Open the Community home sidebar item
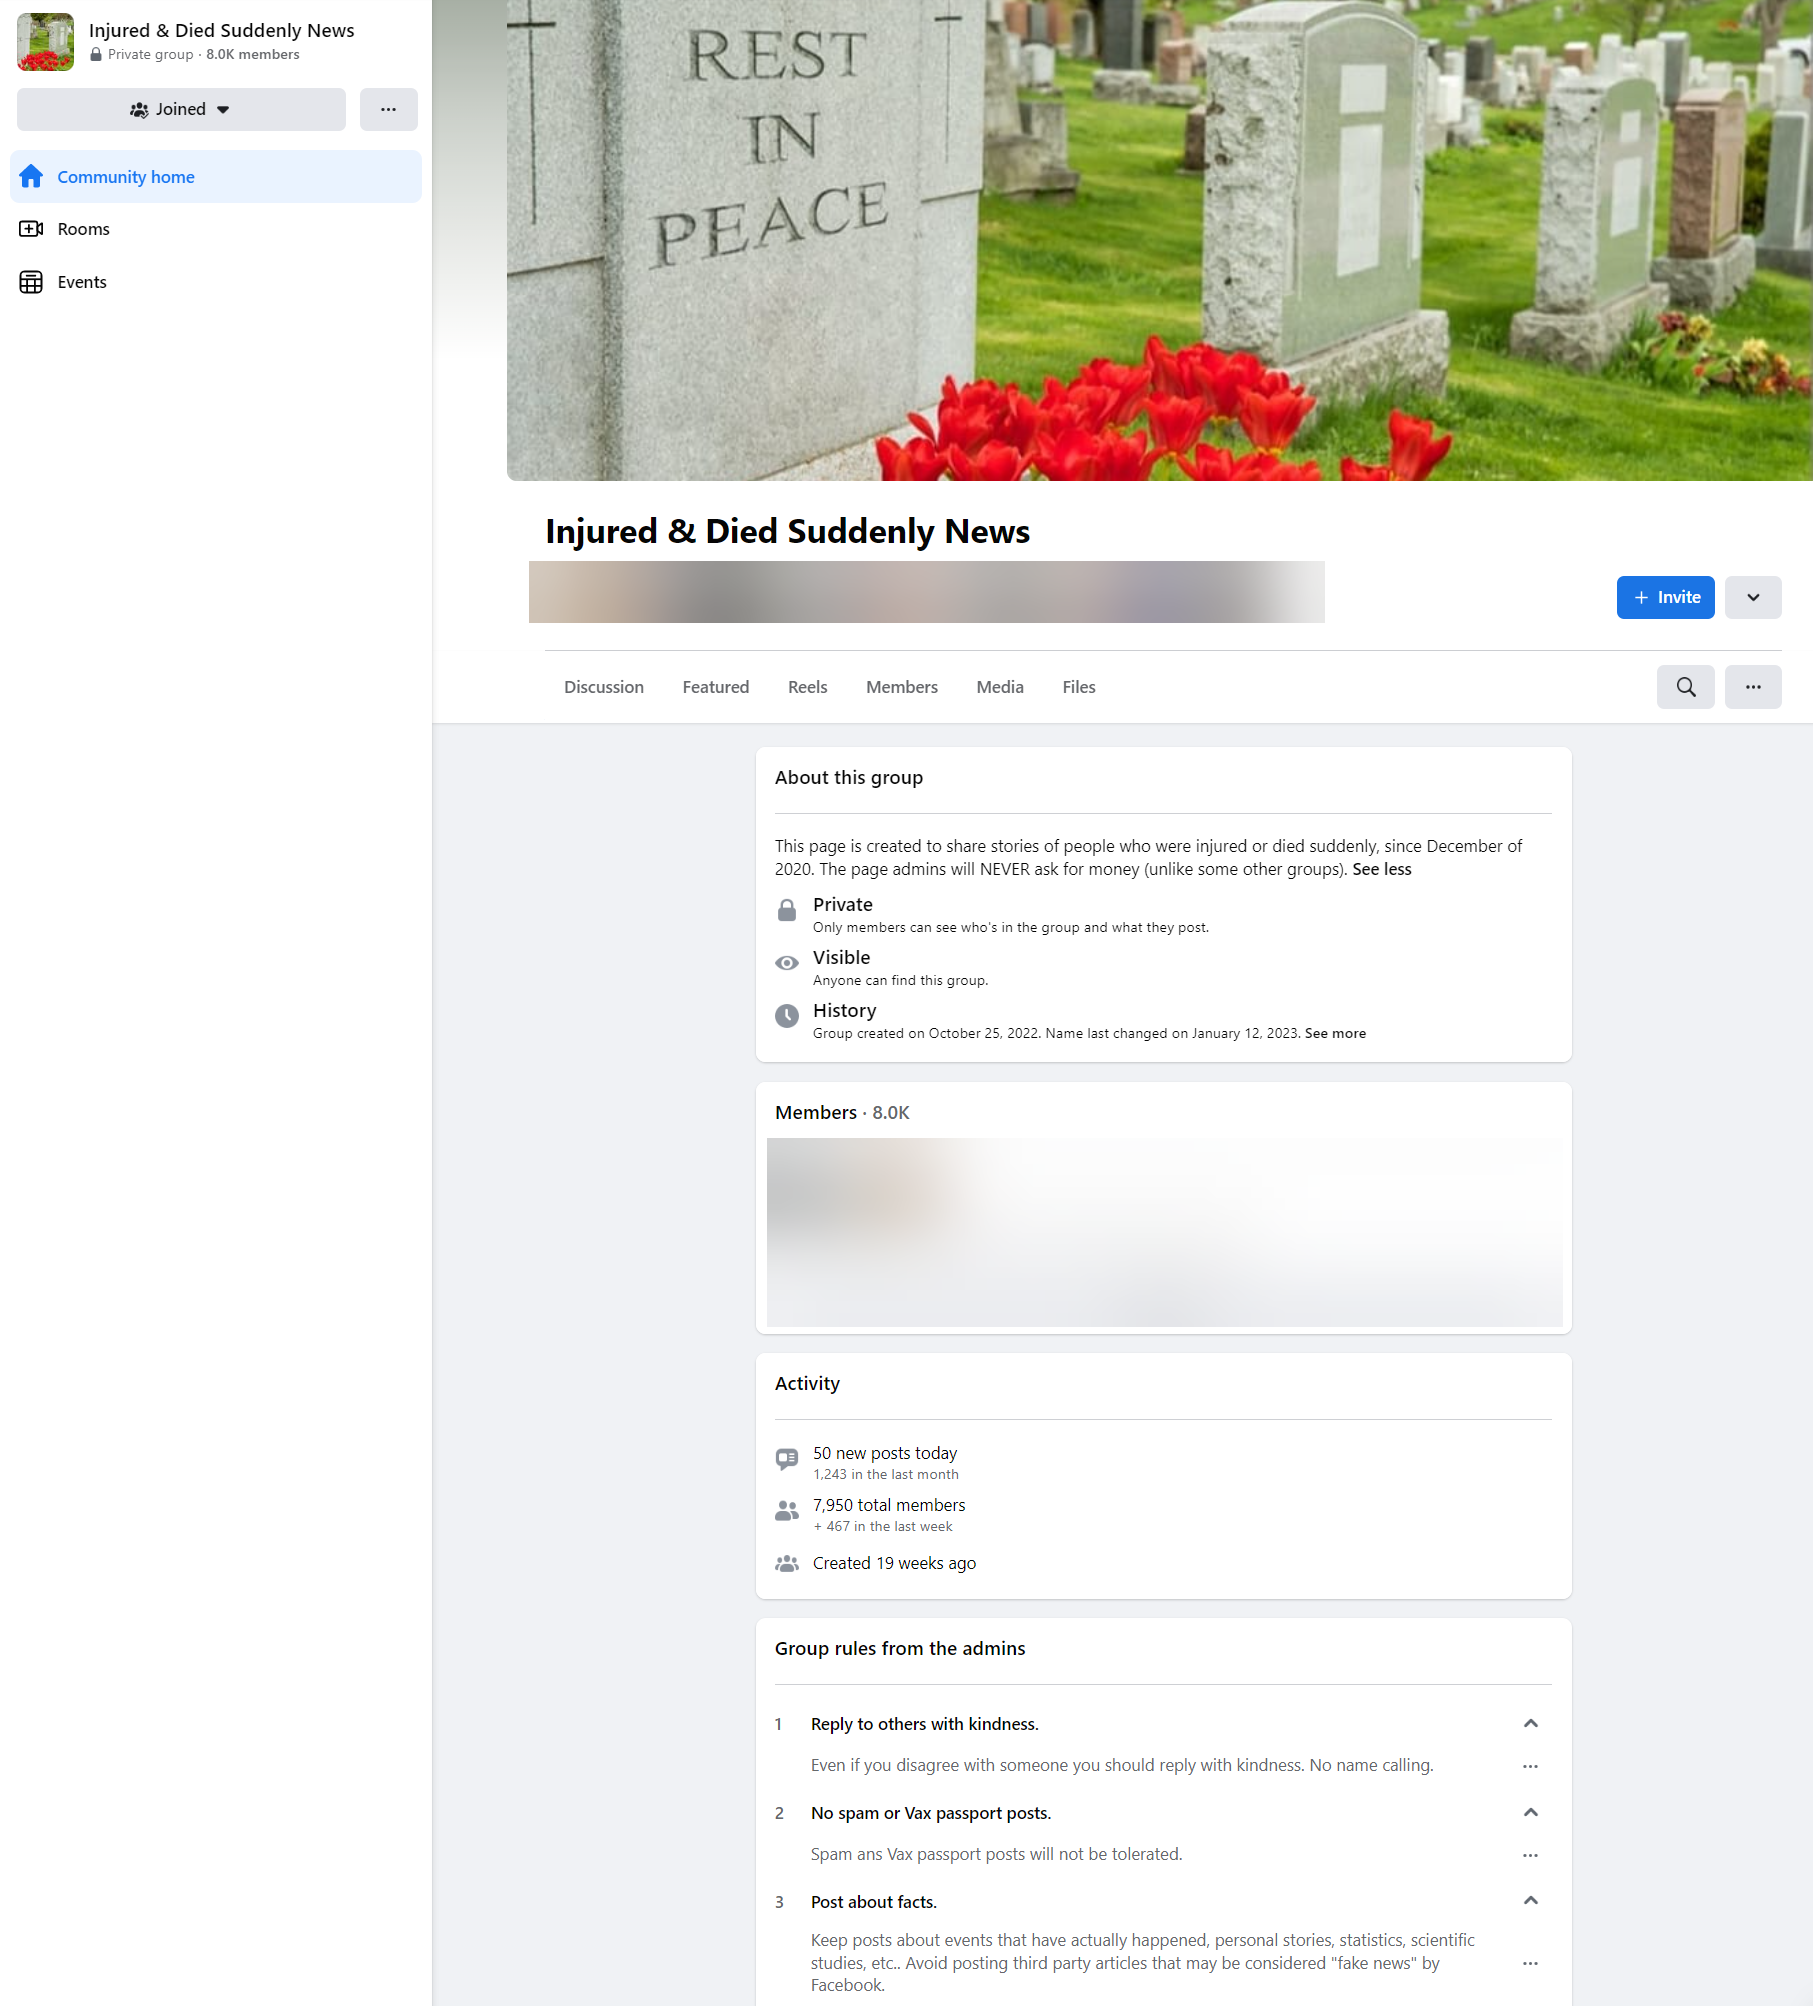The width and height of the screenshot is (1813, 2006). click(125, 176)
